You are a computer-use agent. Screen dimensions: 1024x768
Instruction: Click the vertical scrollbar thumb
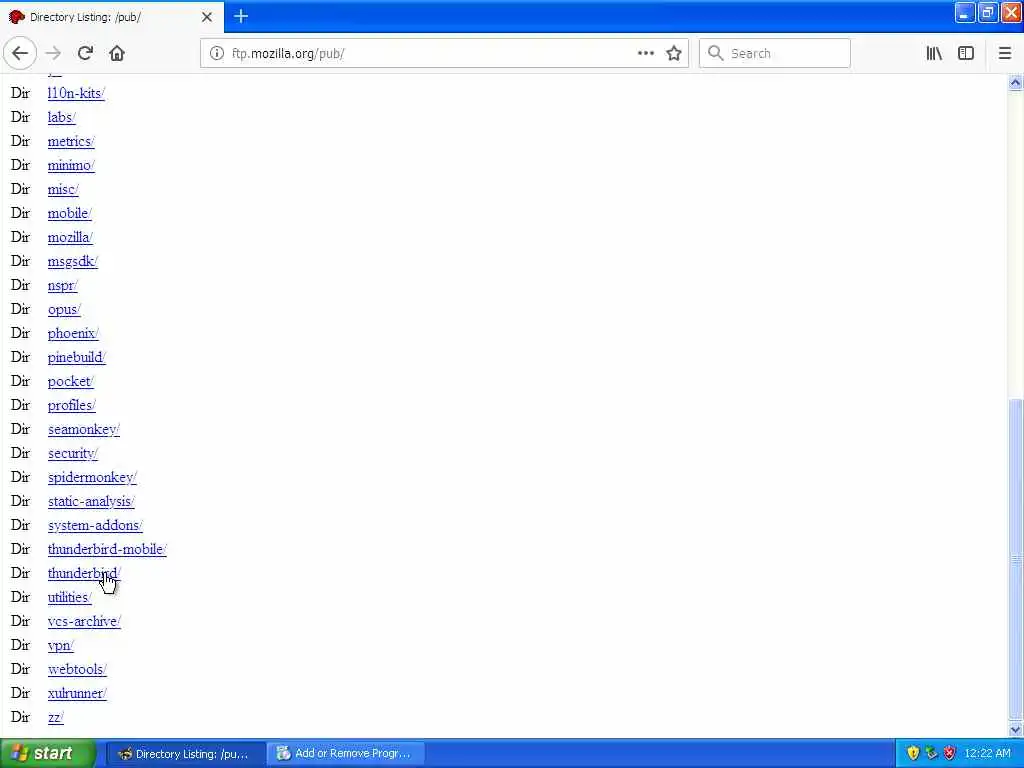(x=1016, y=559)
